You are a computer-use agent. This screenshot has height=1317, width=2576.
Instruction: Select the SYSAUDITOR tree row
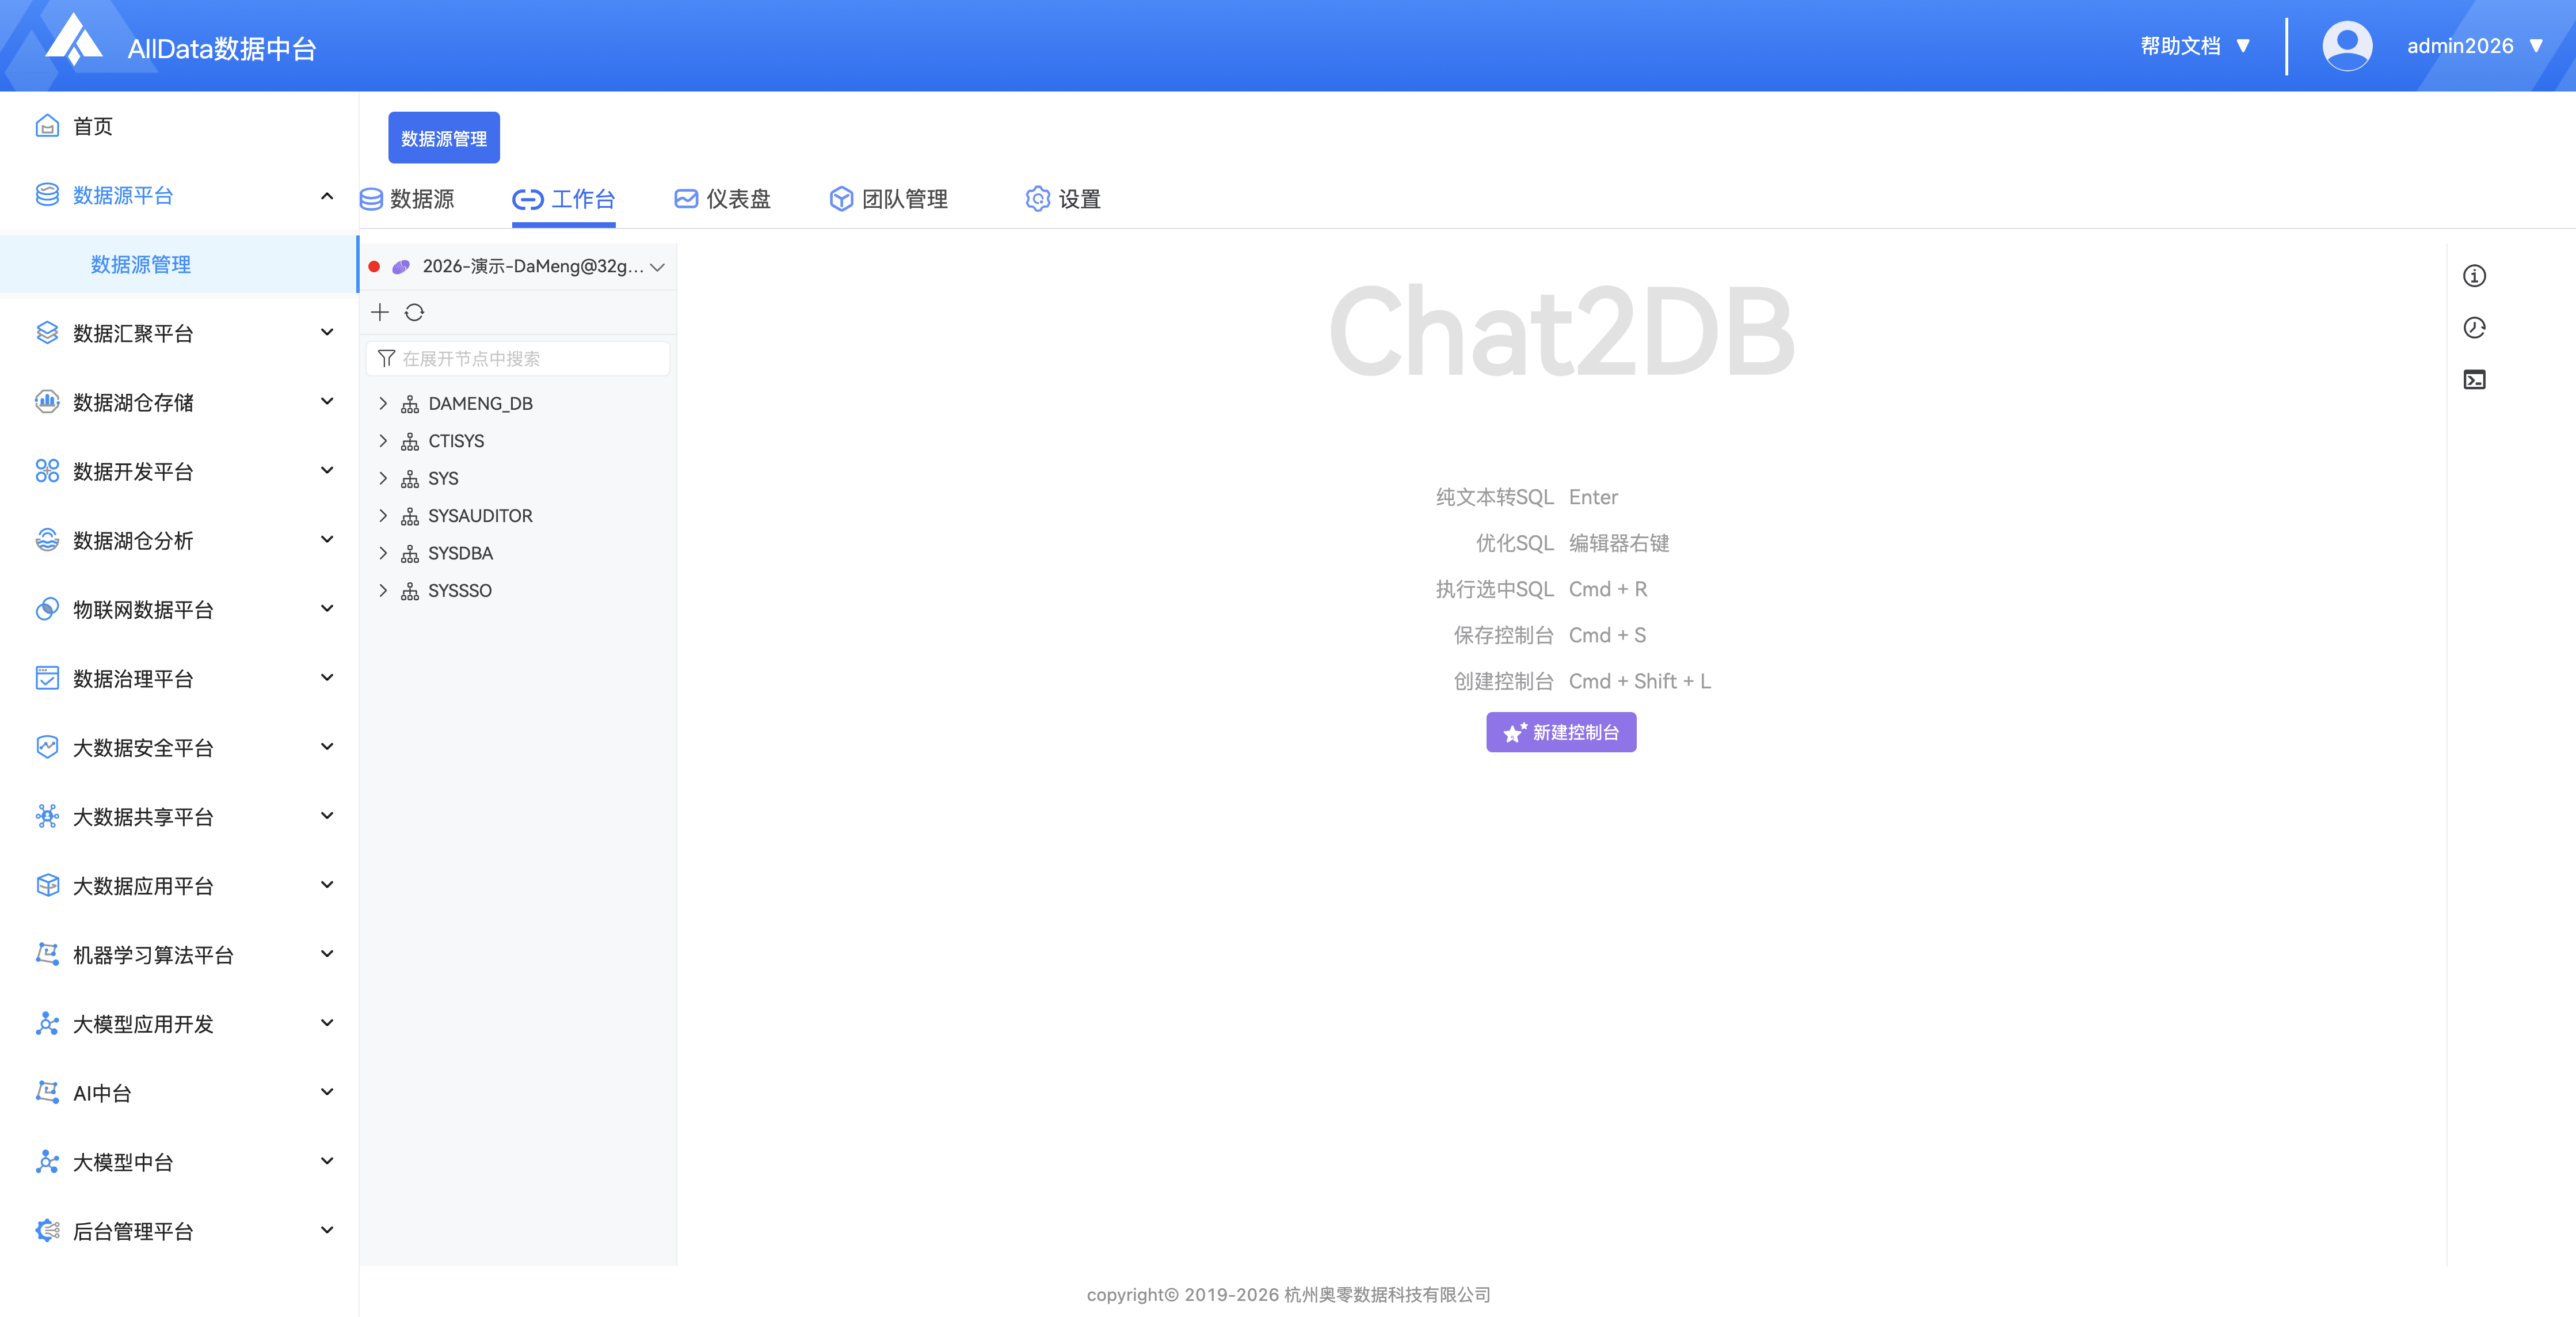click(x=518, y=515)
